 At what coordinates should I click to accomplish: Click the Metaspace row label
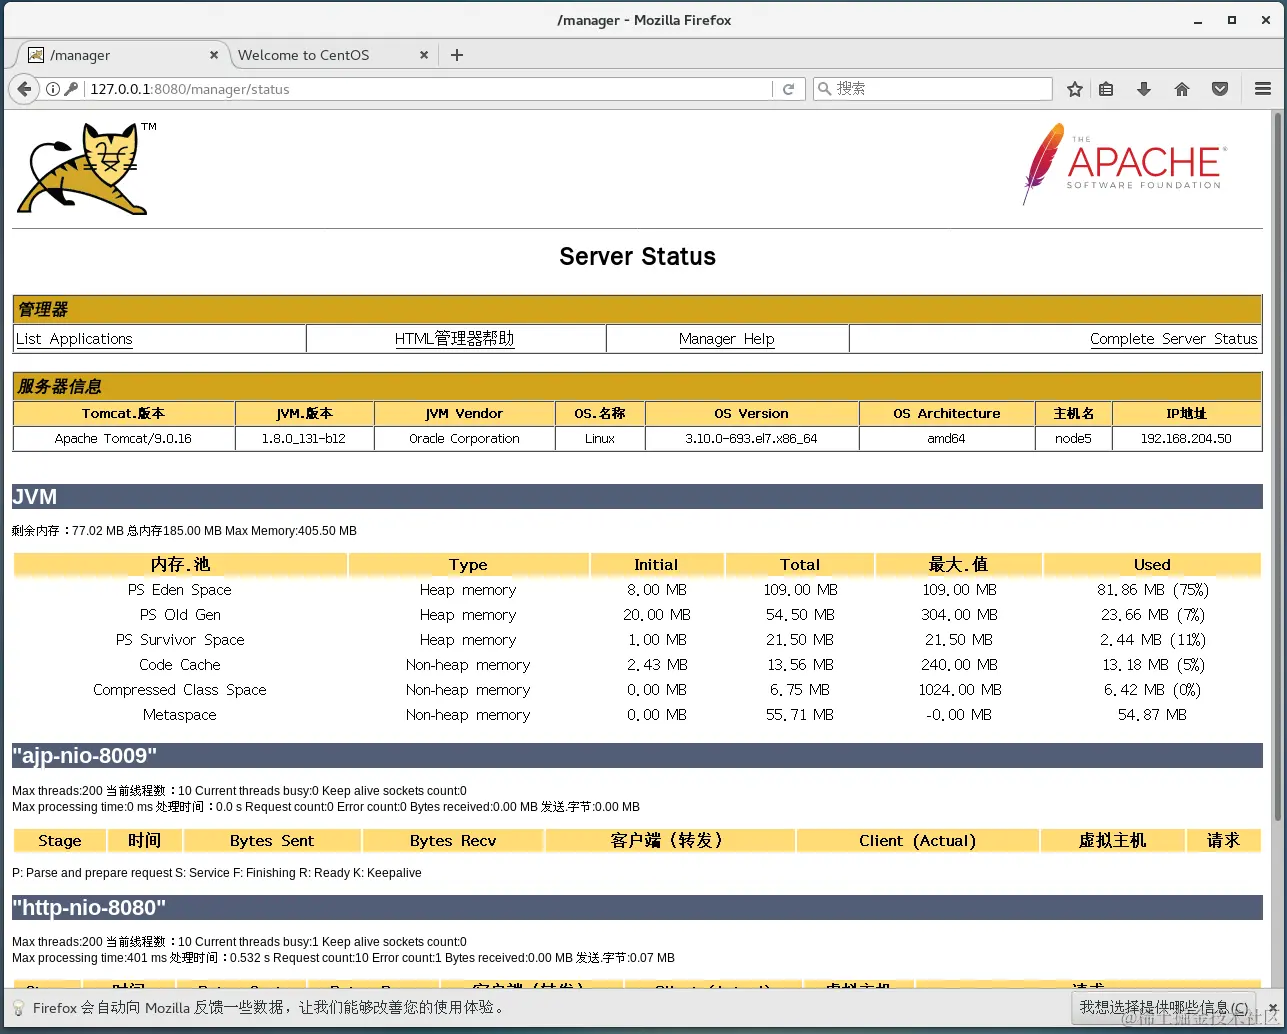pyautogui.click(x=180, y=715)
